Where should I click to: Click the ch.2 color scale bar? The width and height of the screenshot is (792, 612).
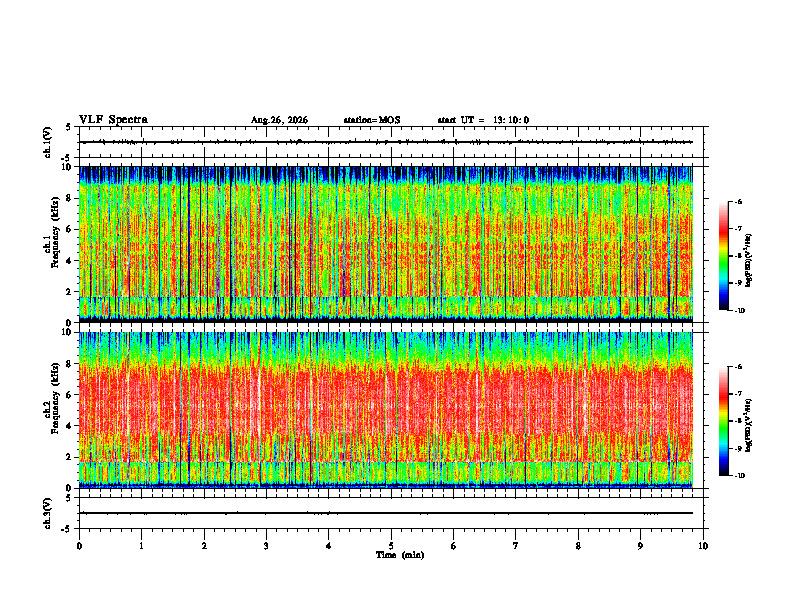coord(723,421)
